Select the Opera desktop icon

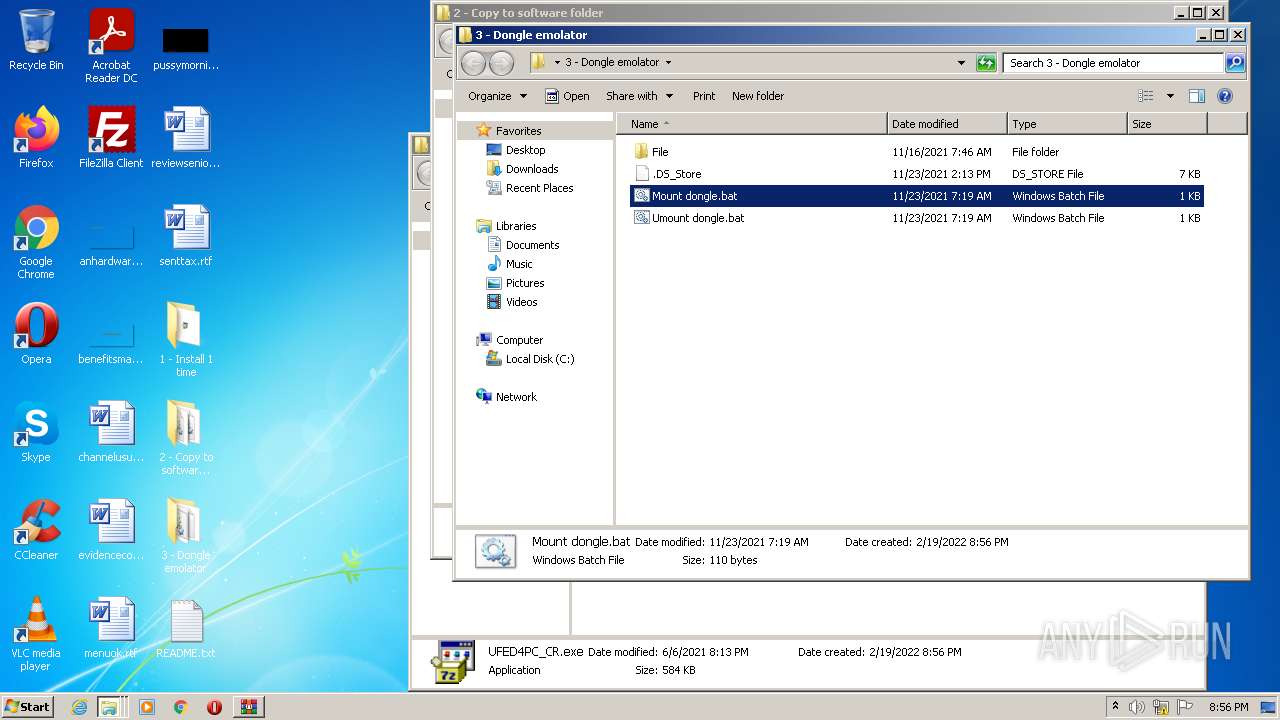[x=36, y=334]
